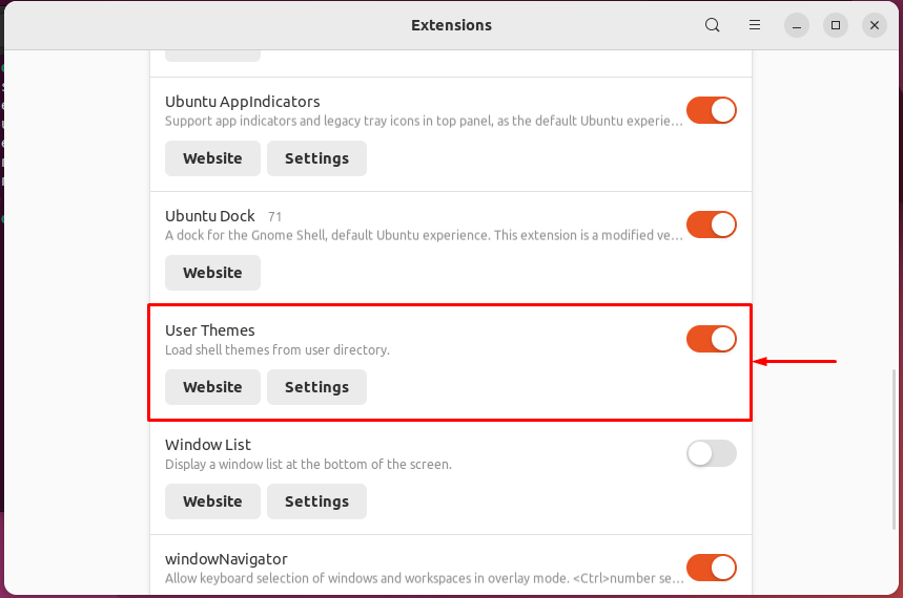Viewport: 904px width, 598px height.
Task: Maximize the Extensions window
Action: (835, 25)
